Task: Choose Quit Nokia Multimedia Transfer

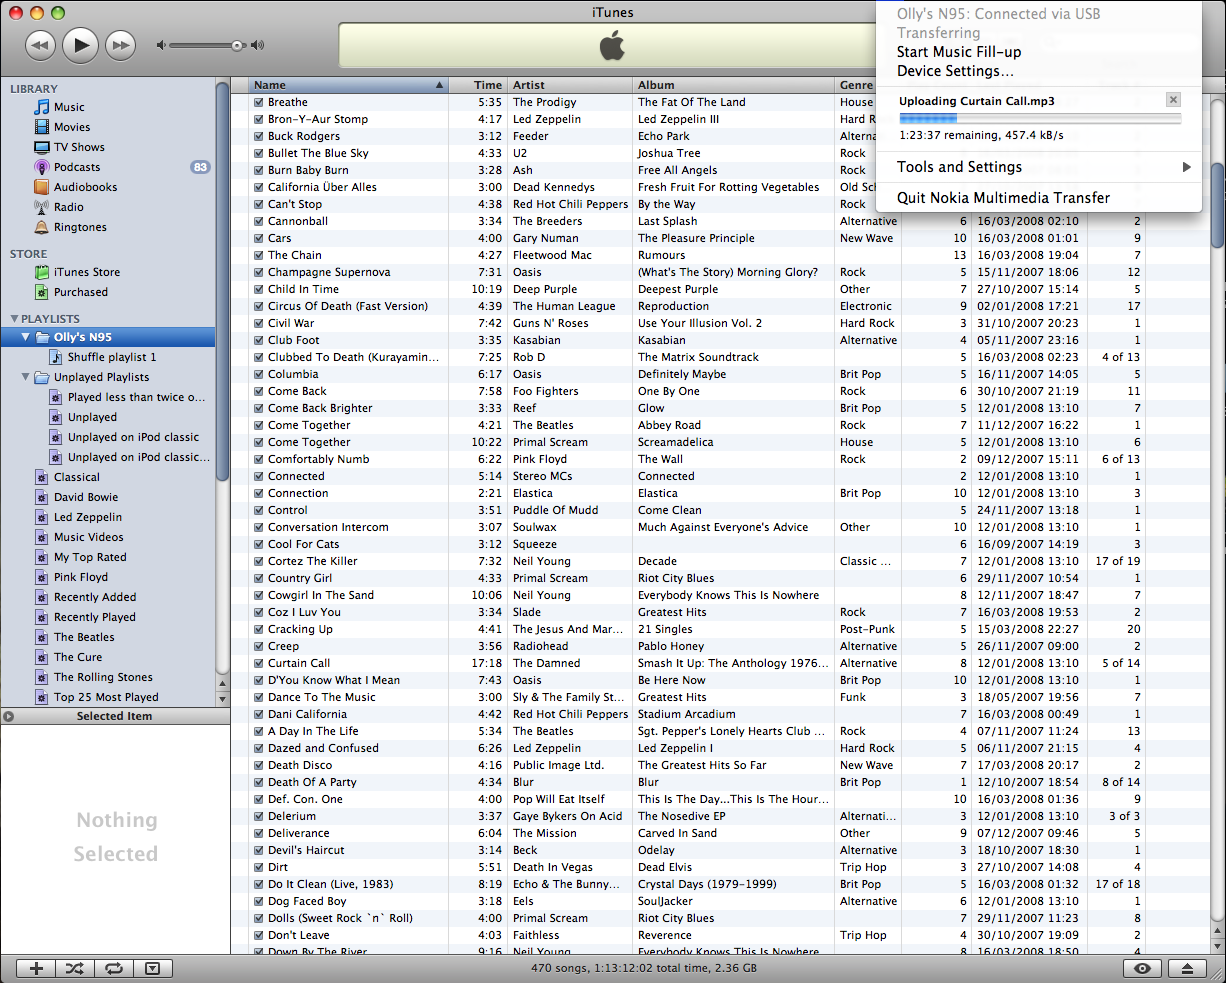Action: pyautogui.click(x=1003, y=198)
